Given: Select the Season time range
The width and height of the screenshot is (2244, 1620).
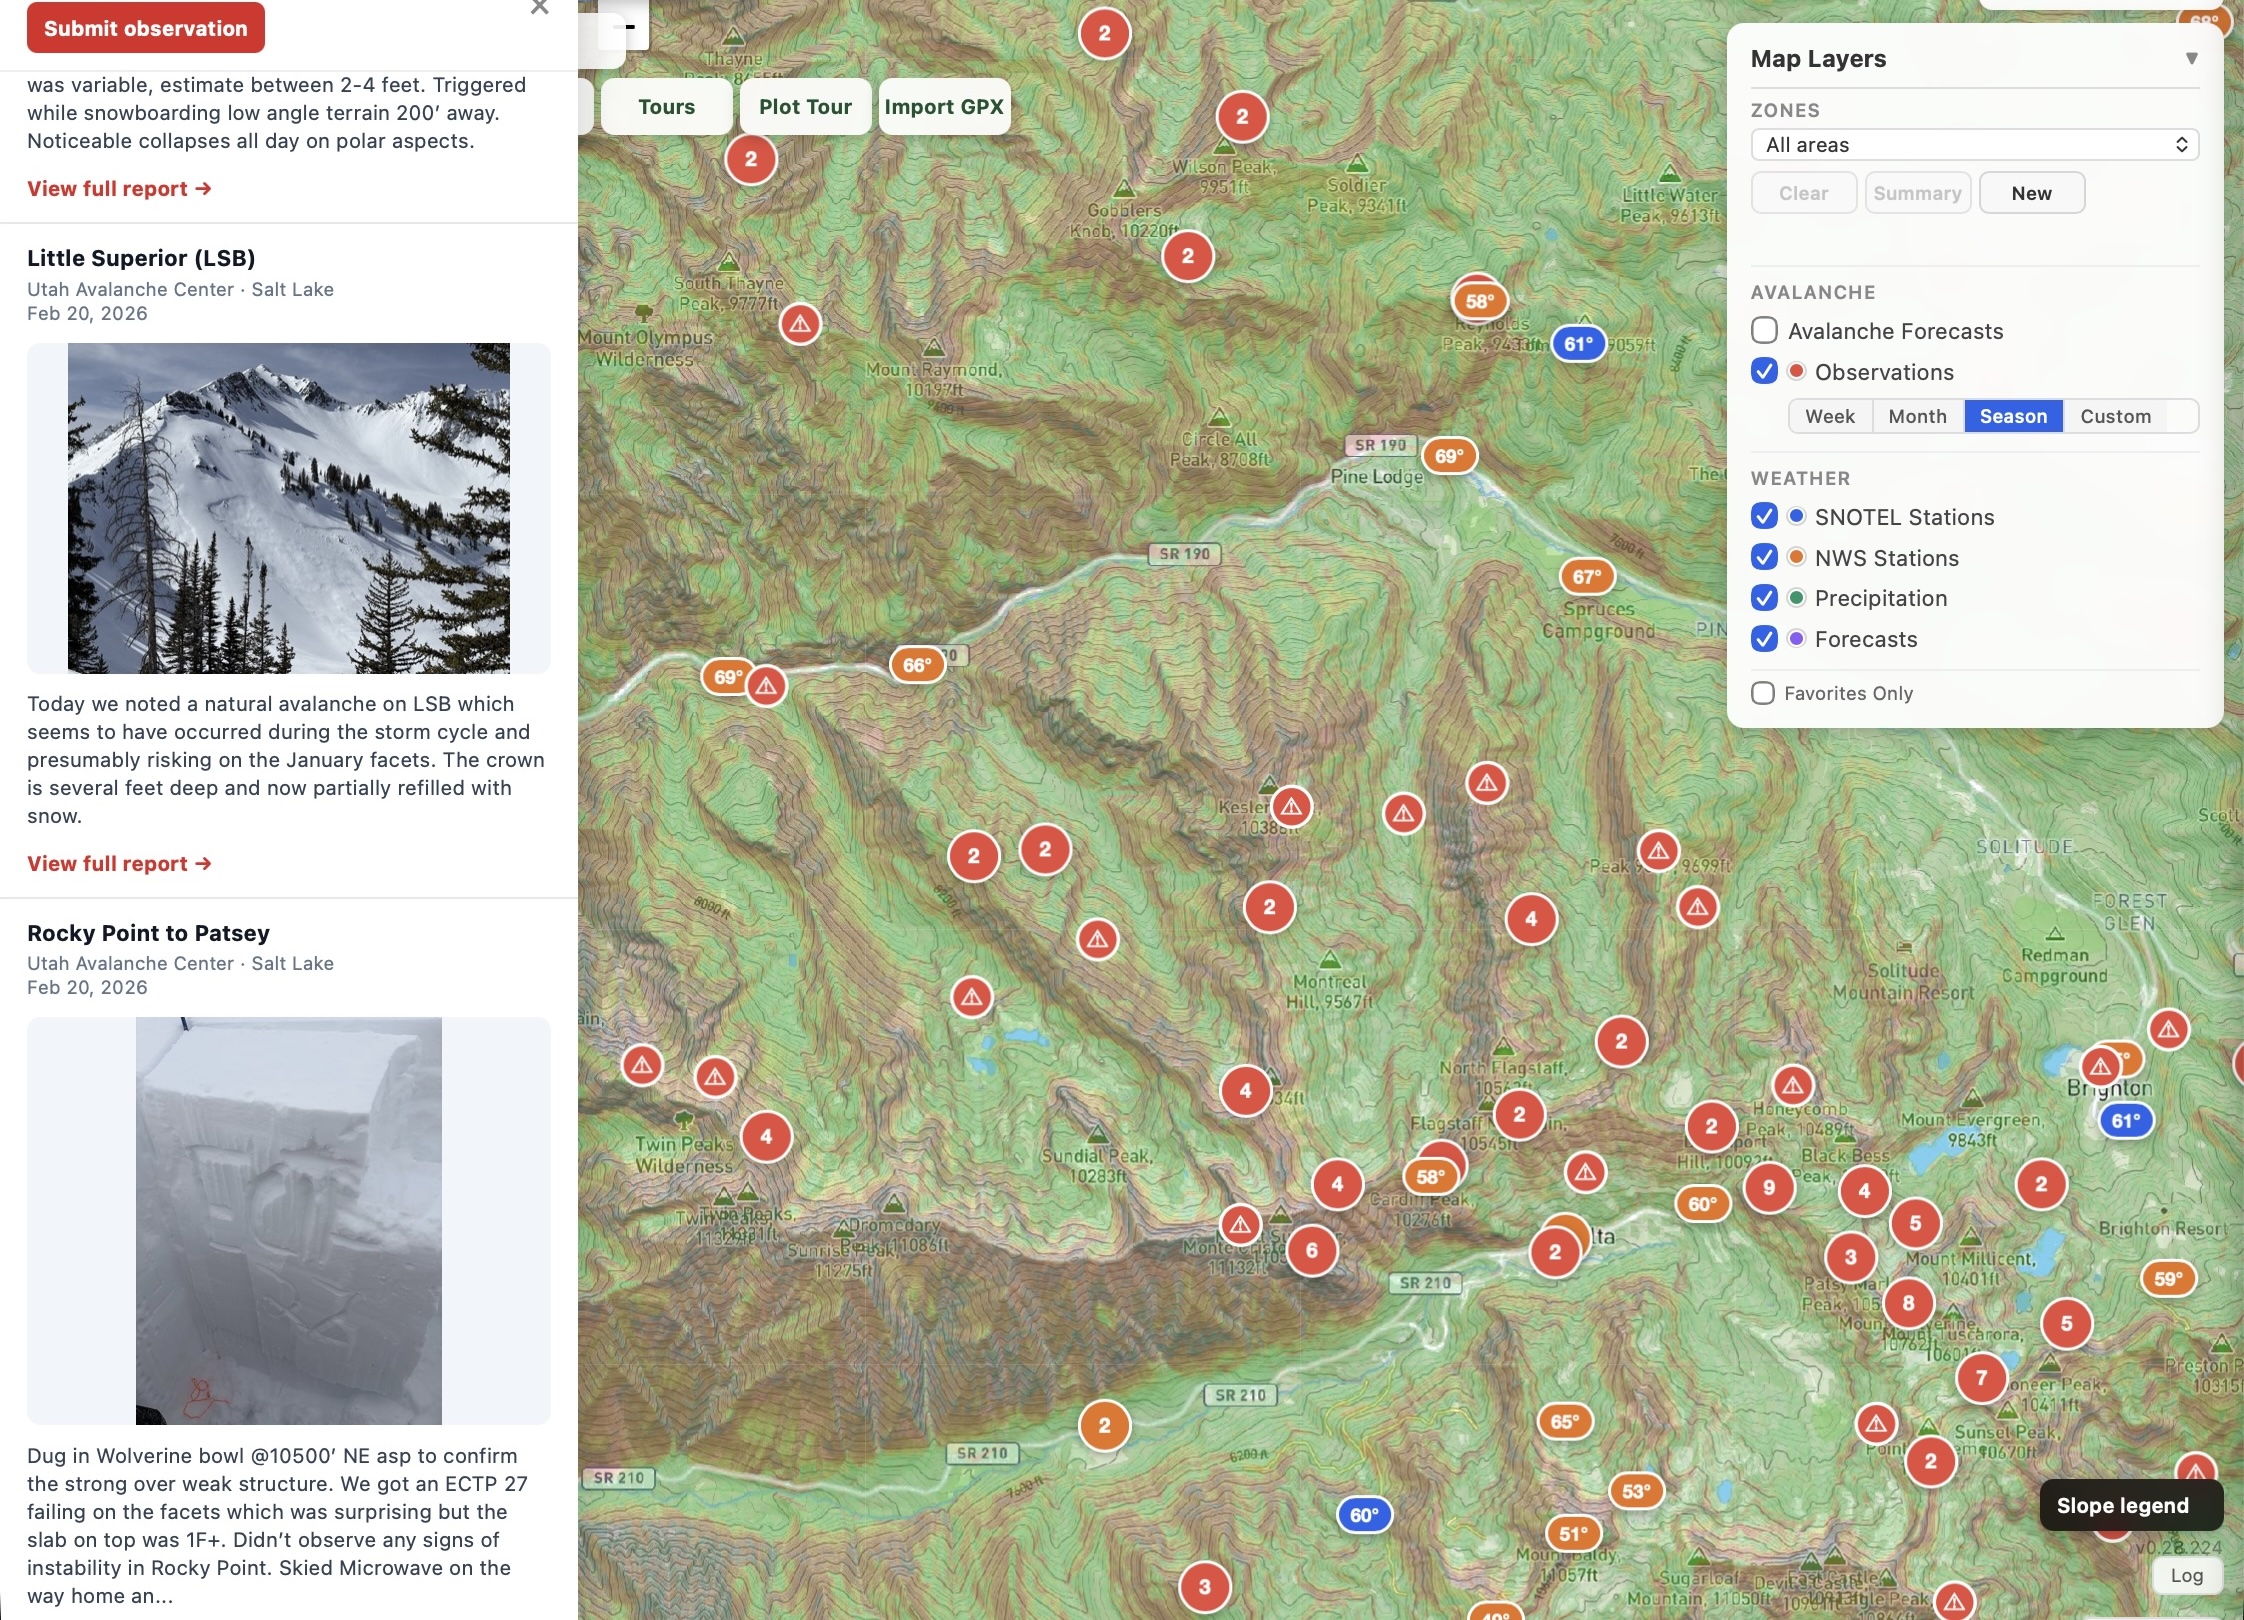Looking at the screenshot, I should [2013, 416].
